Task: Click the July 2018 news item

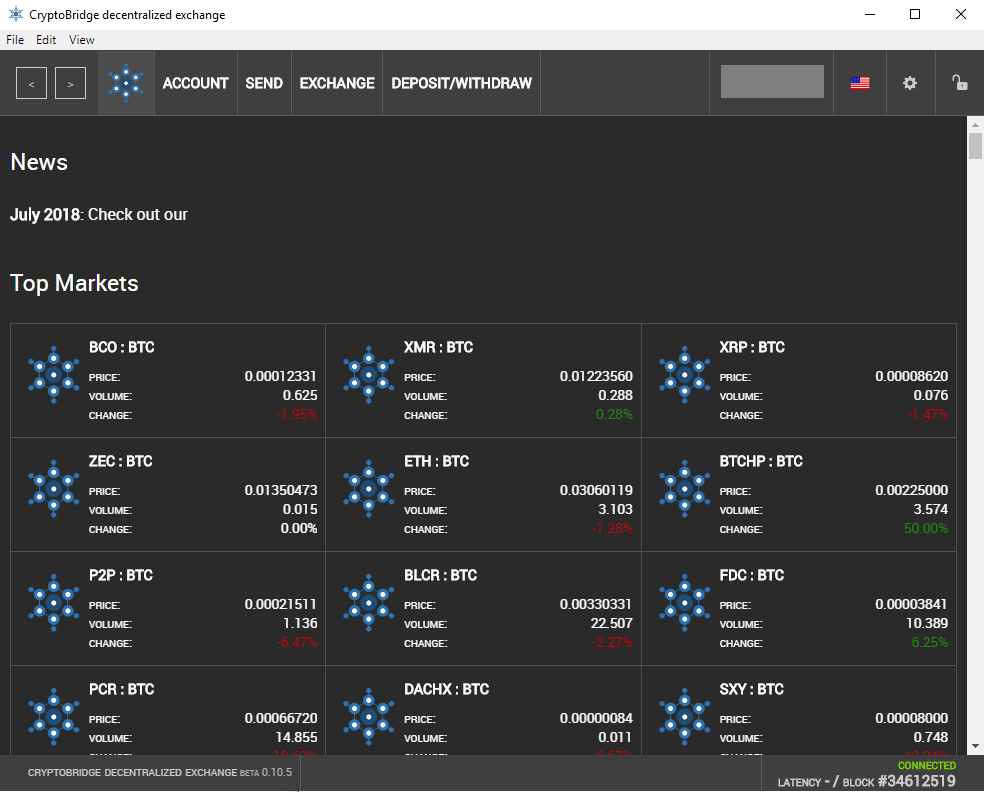Action: (99, 215)
